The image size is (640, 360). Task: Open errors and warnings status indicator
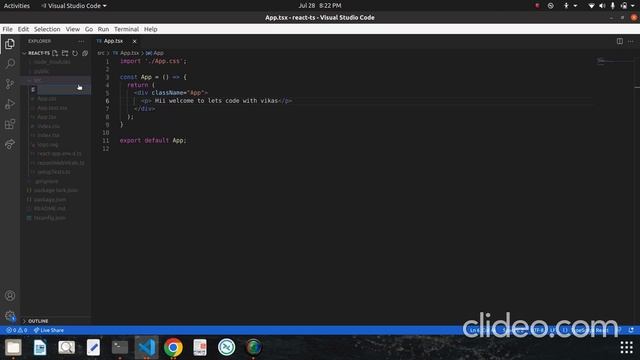pyautogui.click(x=16, y=330)
